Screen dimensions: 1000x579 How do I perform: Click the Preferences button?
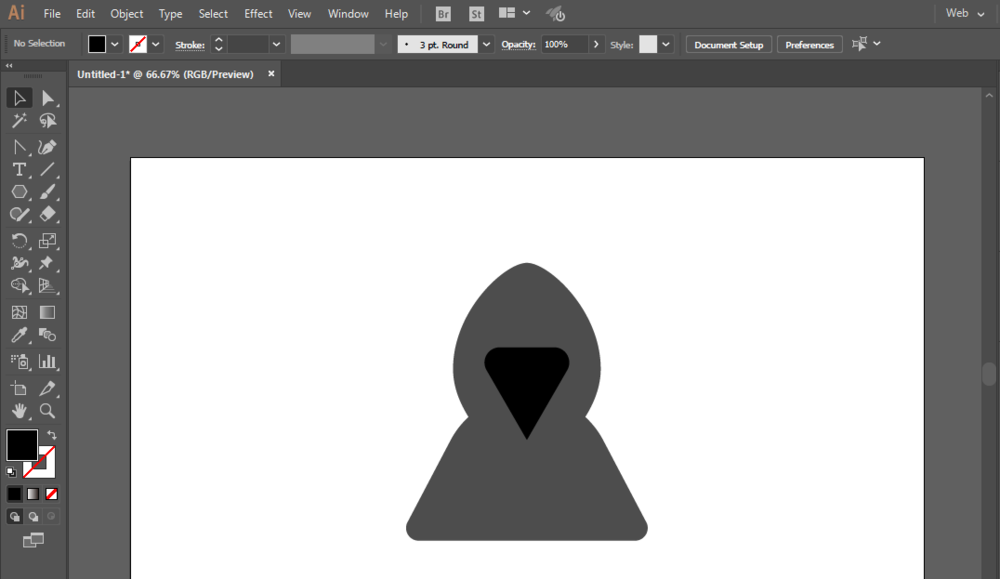click(809, 45)
